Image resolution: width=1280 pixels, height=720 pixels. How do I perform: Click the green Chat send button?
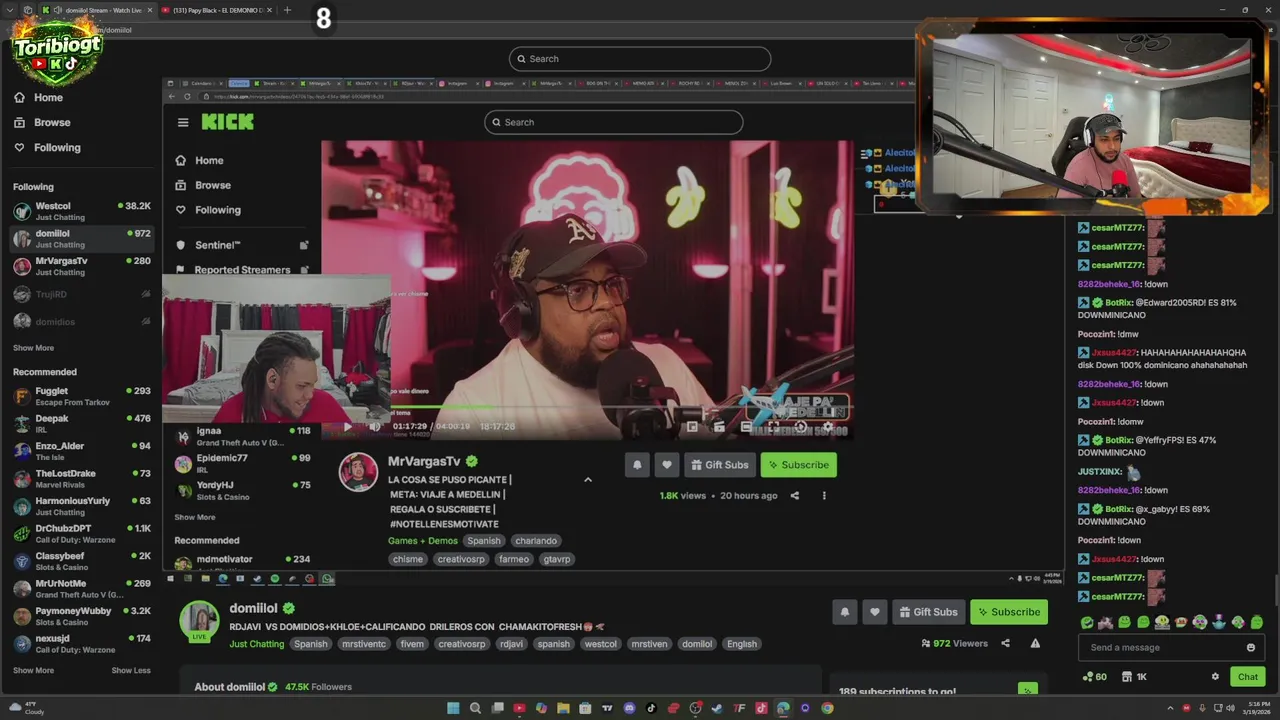click(x=1247, y=677)
